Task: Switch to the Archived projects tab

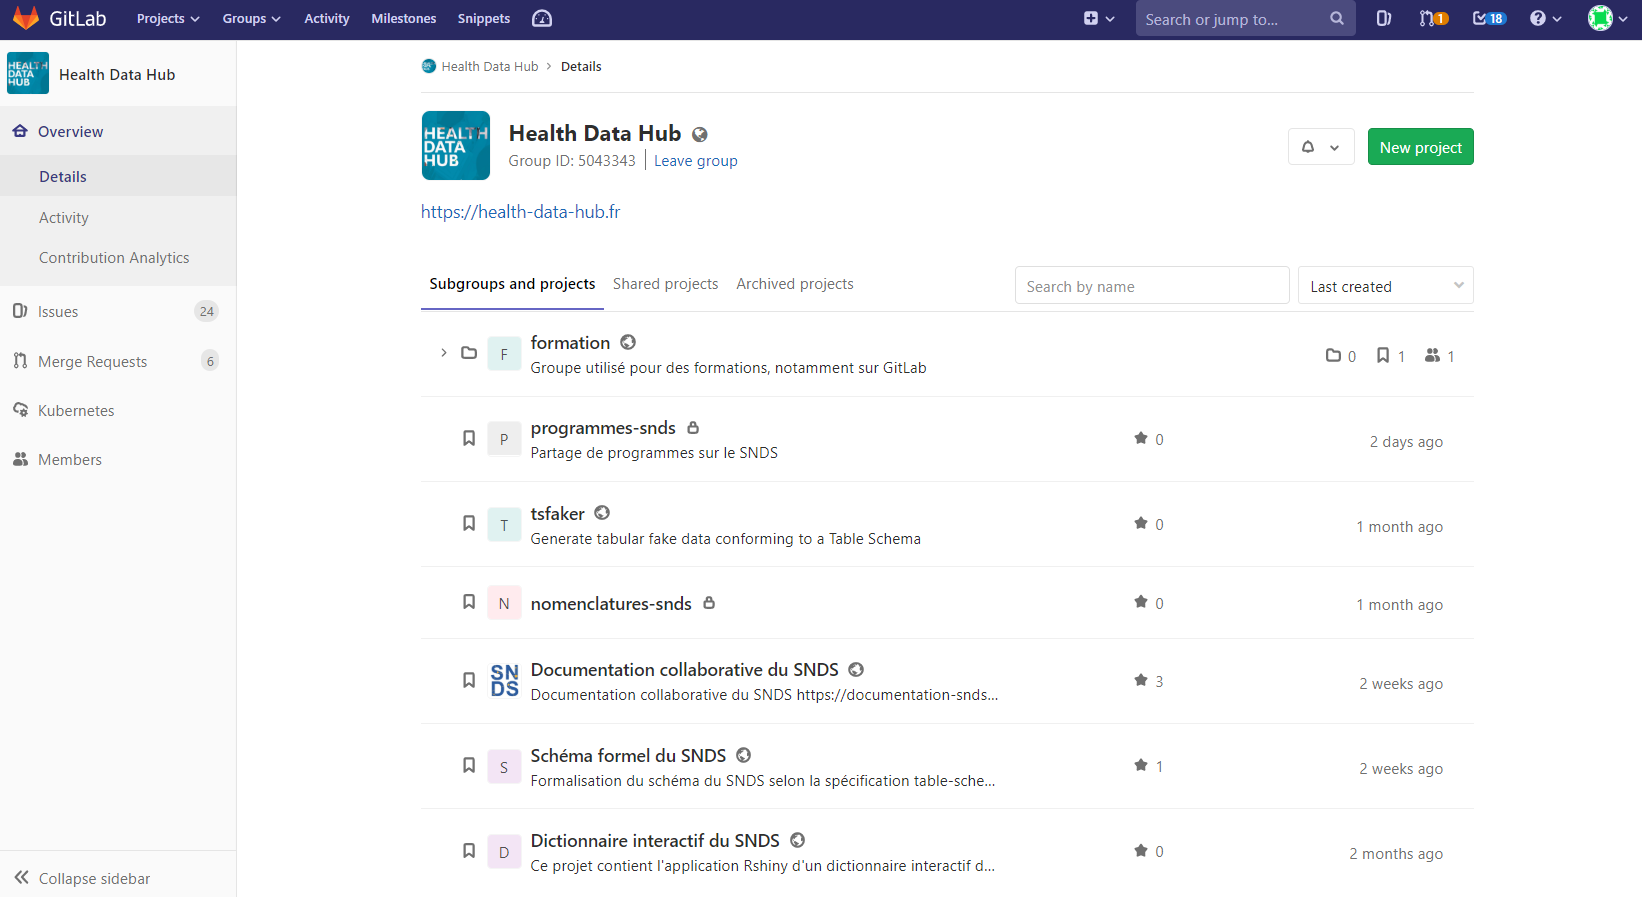Action: coord(795,284)
